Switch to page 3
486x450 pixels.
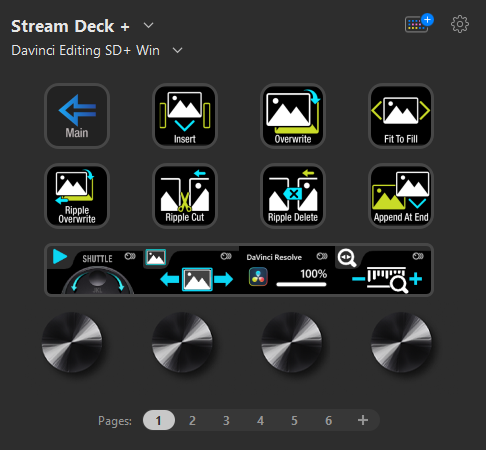click(226, 420)
